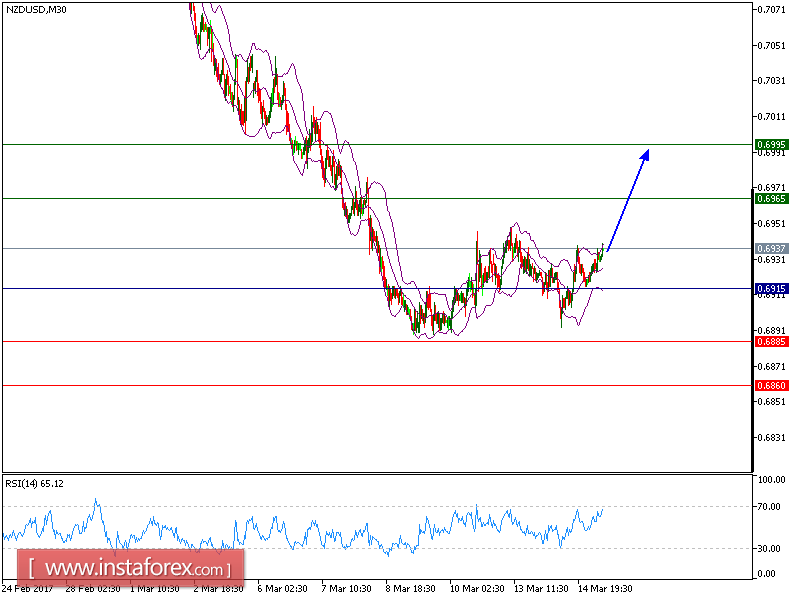Select the blue 0.6915 support level tag
Viewport: 800px width, 600px height.
770,287
